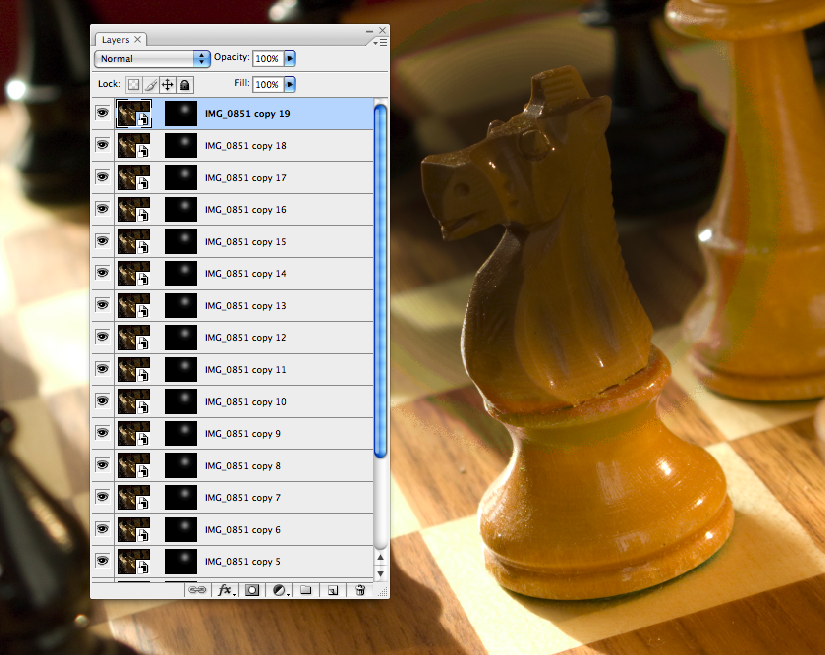Viewport: 825px width, 655px height.
Task: Lock all layer attributes
Action: click(185, 85)
